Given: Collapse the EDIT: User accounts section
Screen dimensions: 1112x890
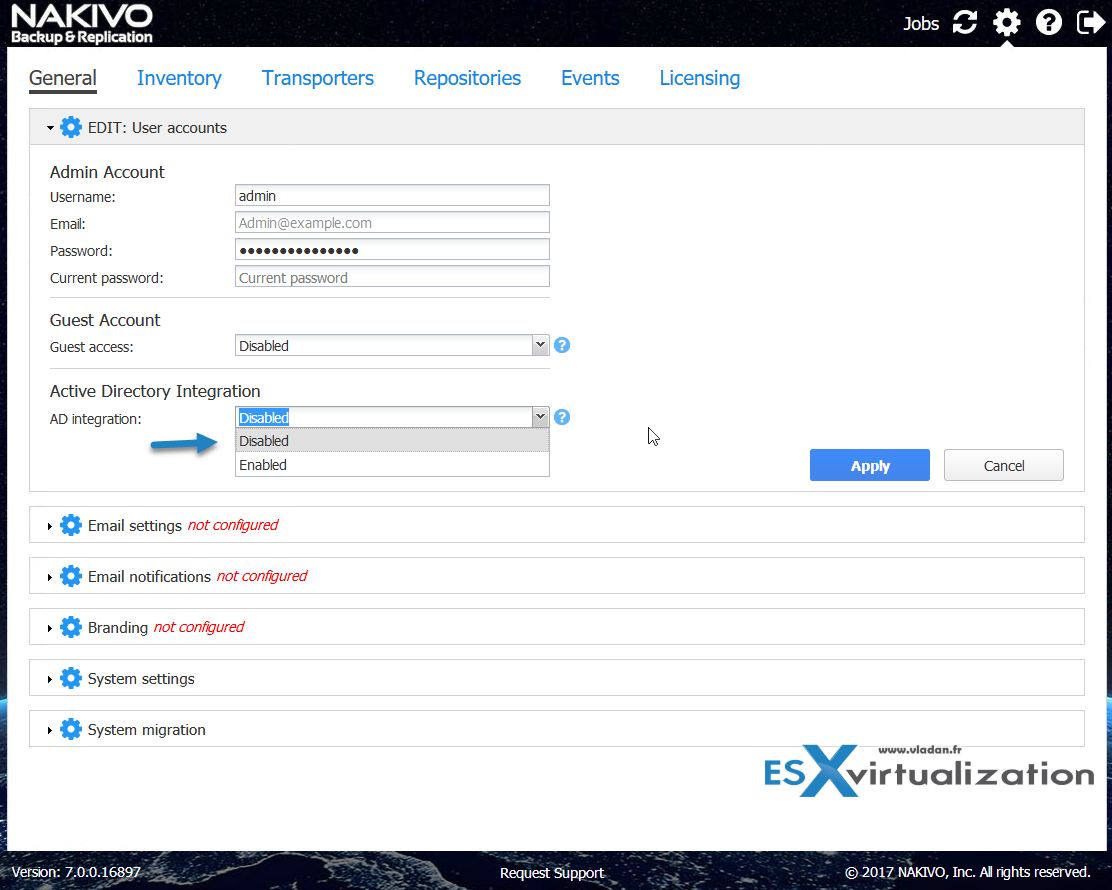Looking at the screenshot, I should coord(50,128).
